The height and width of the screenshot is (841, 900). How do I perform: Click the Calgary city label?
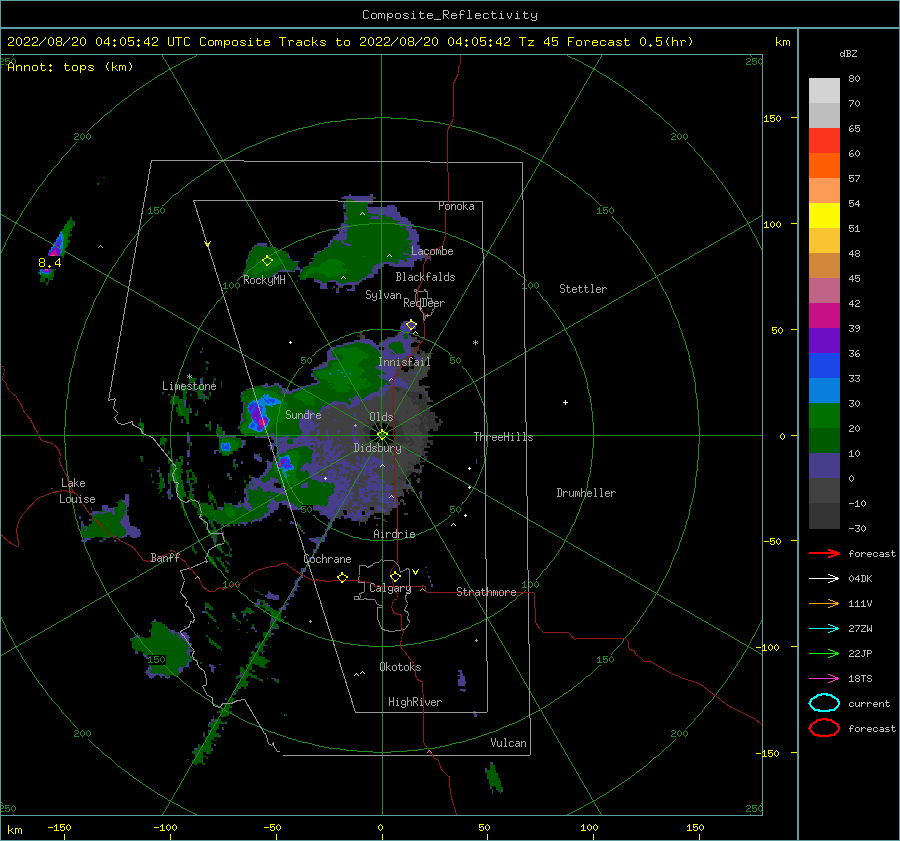point(390,588)
